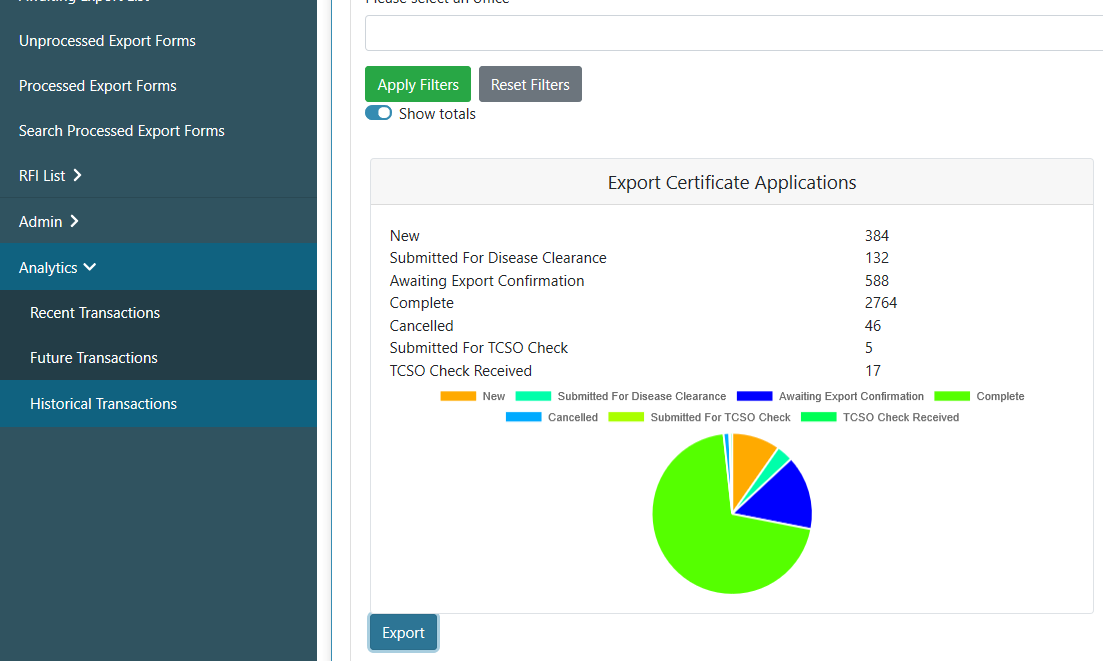Click the value 384

tap(876, 236)
